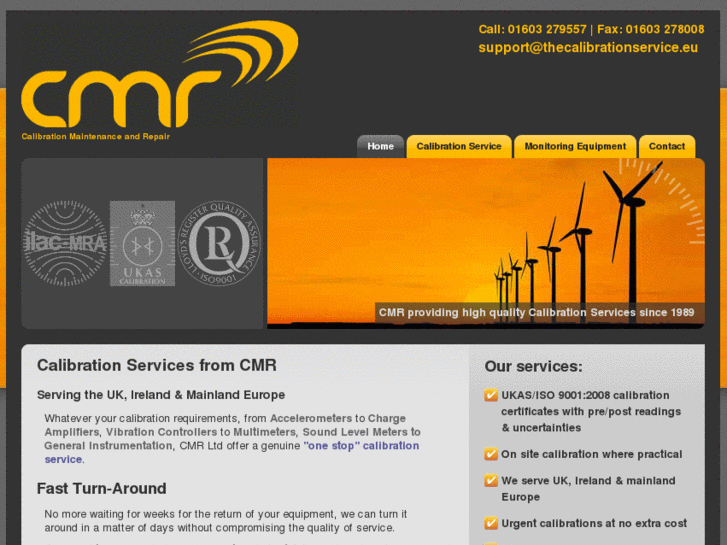Click the UKAS/ISO 9001:2008 calibration certificates item
Screen dimensions: 727x545
coord(591,411)
